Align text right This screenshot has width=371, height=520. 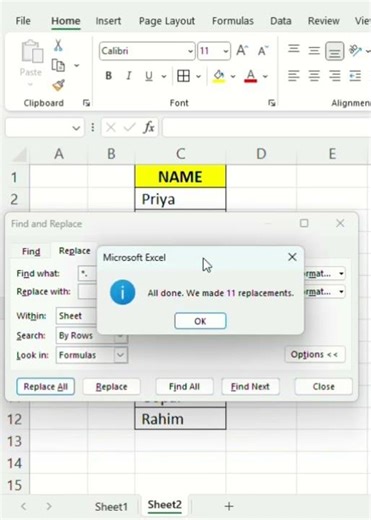click(x=335, y=76)
